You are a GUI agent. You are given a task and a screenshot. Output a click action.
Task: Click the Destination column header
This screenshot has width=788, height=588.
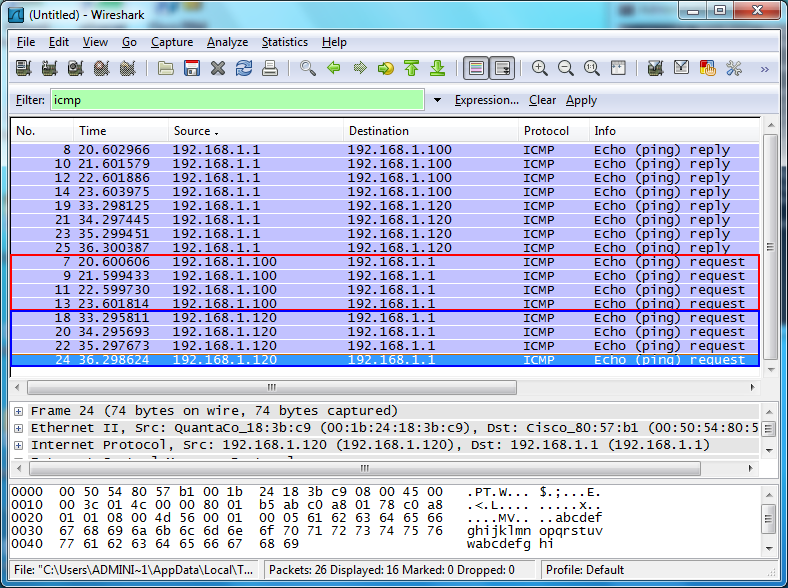pyautogui.click(x=431, y=131)
